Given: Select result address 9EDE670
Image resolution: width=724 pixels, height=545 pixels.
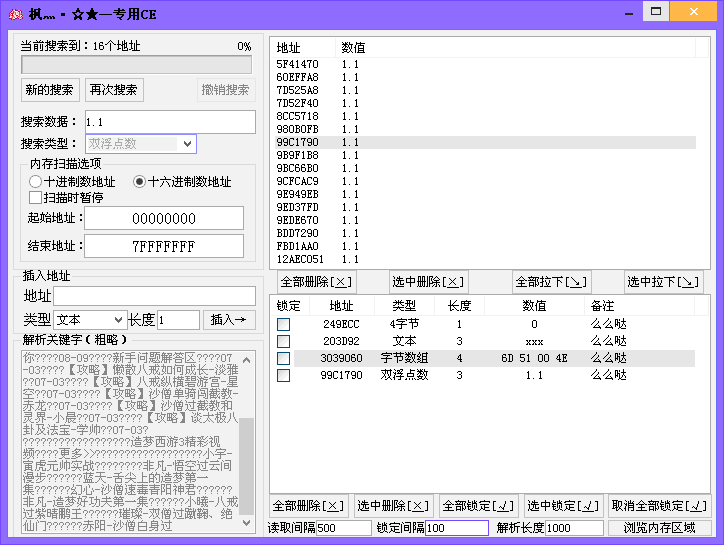Looking at the screenshot, I should point(297,220).
